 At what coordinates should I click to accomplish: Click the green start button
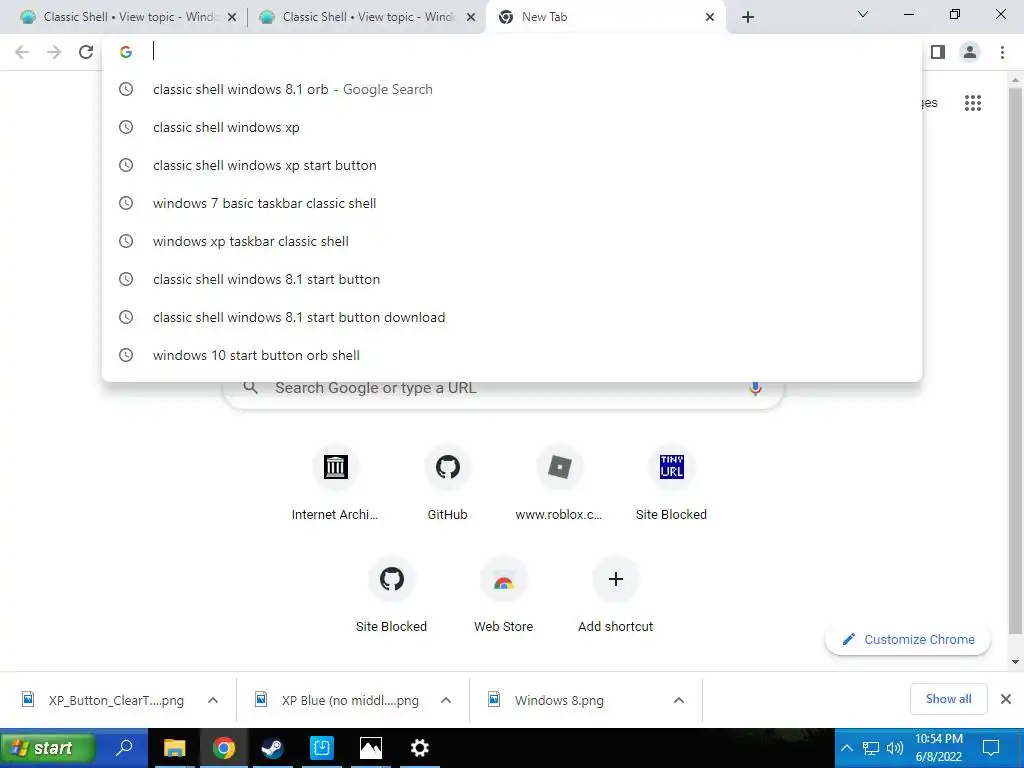pyautogui.click(x=47, y=748)
